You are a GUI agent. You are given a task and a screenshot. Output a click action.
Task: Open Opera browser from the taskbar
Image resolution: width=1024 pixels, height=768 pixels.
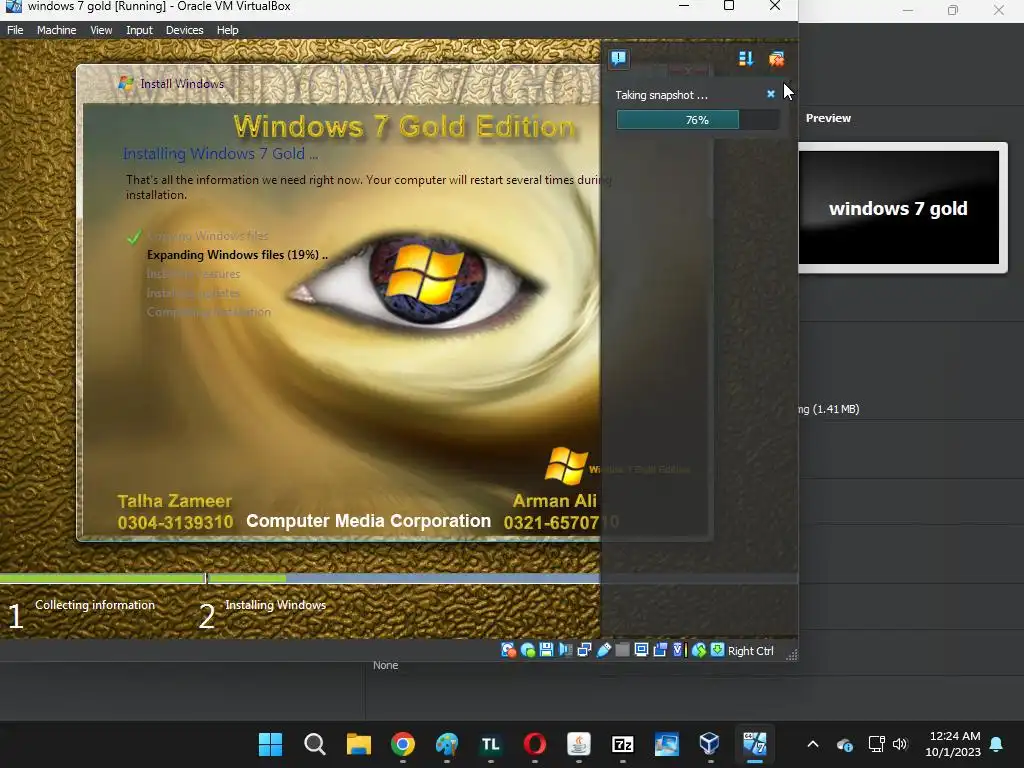click(x=535, y=744)
